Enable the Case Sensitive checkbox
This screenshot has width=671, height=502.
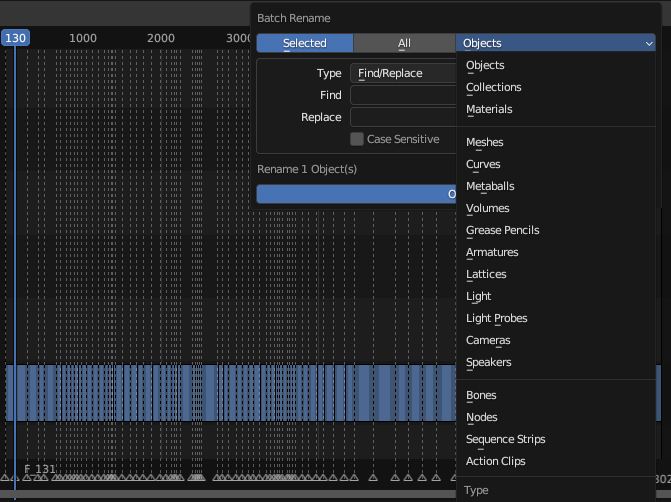(x=356, y=139)
